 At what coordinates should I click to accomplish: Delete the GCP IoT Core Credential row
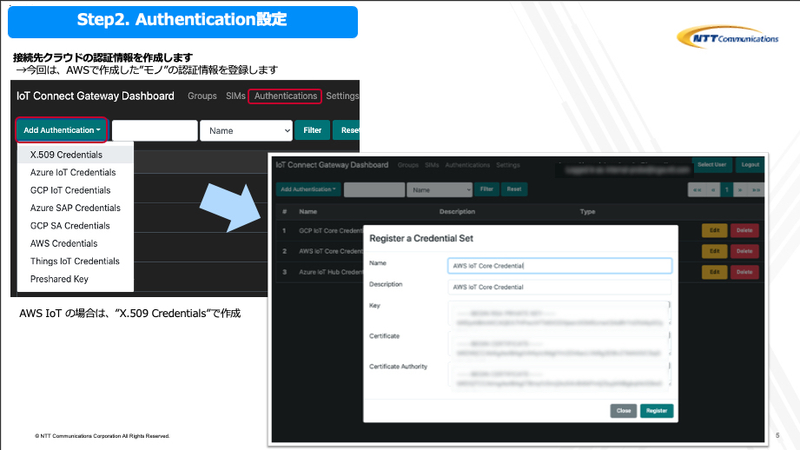[744, 231]
